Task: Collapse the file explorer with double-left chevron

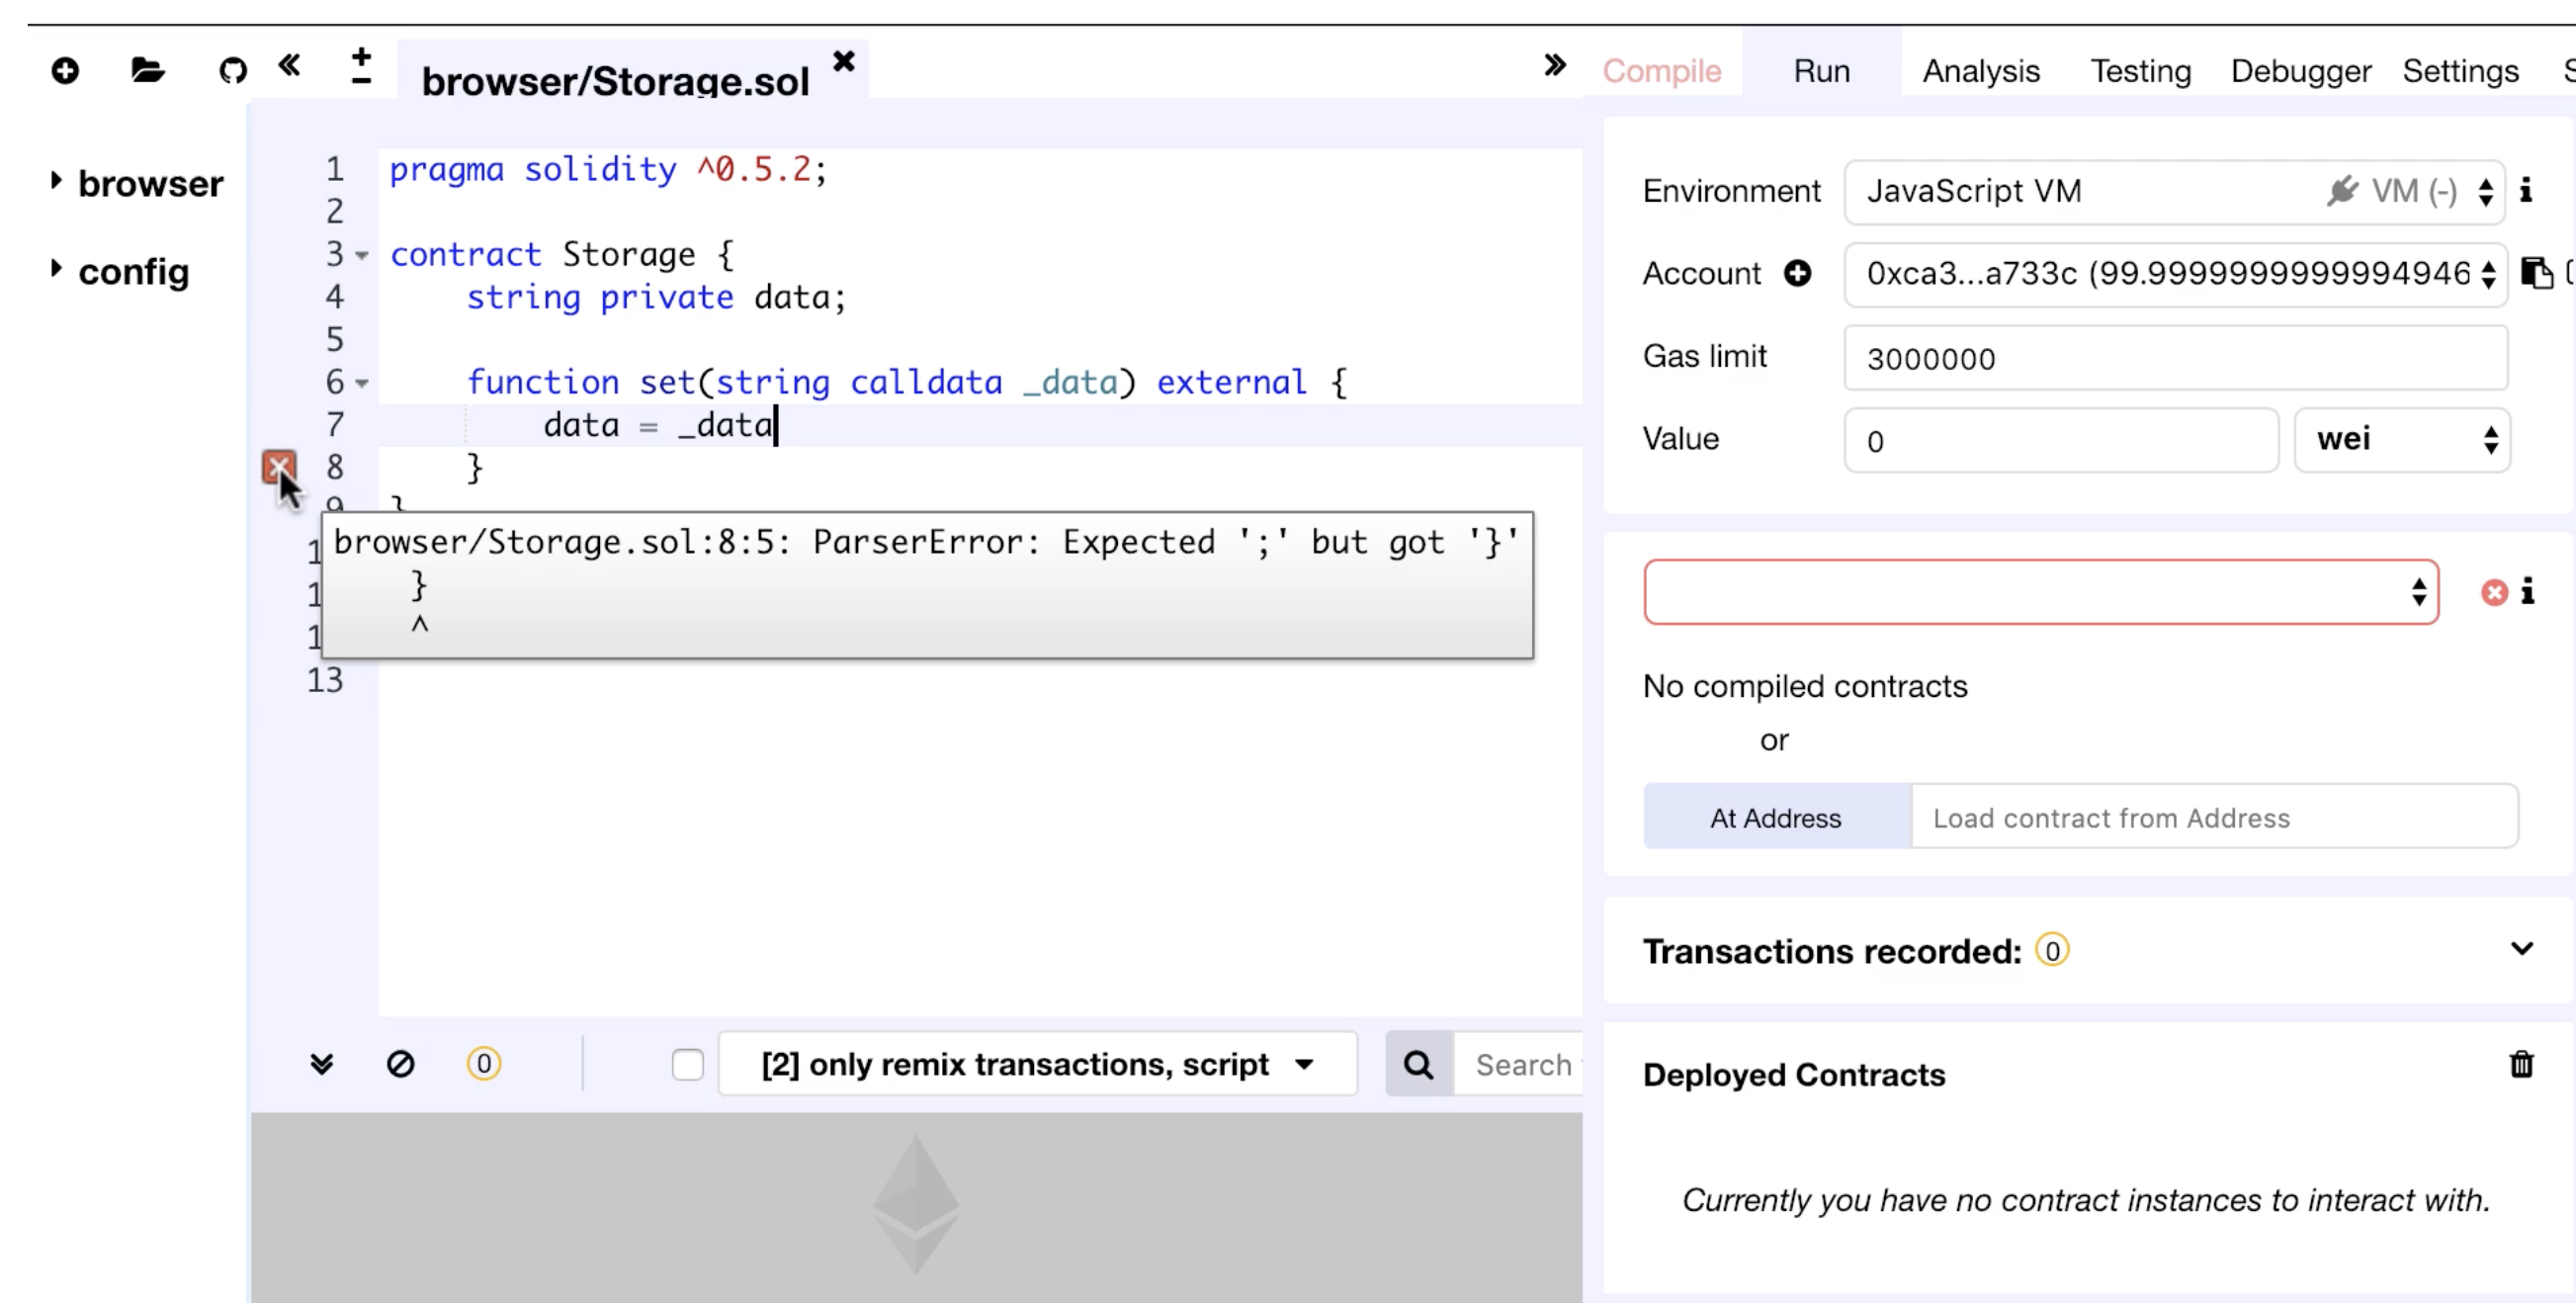Action: pos(289,66)
